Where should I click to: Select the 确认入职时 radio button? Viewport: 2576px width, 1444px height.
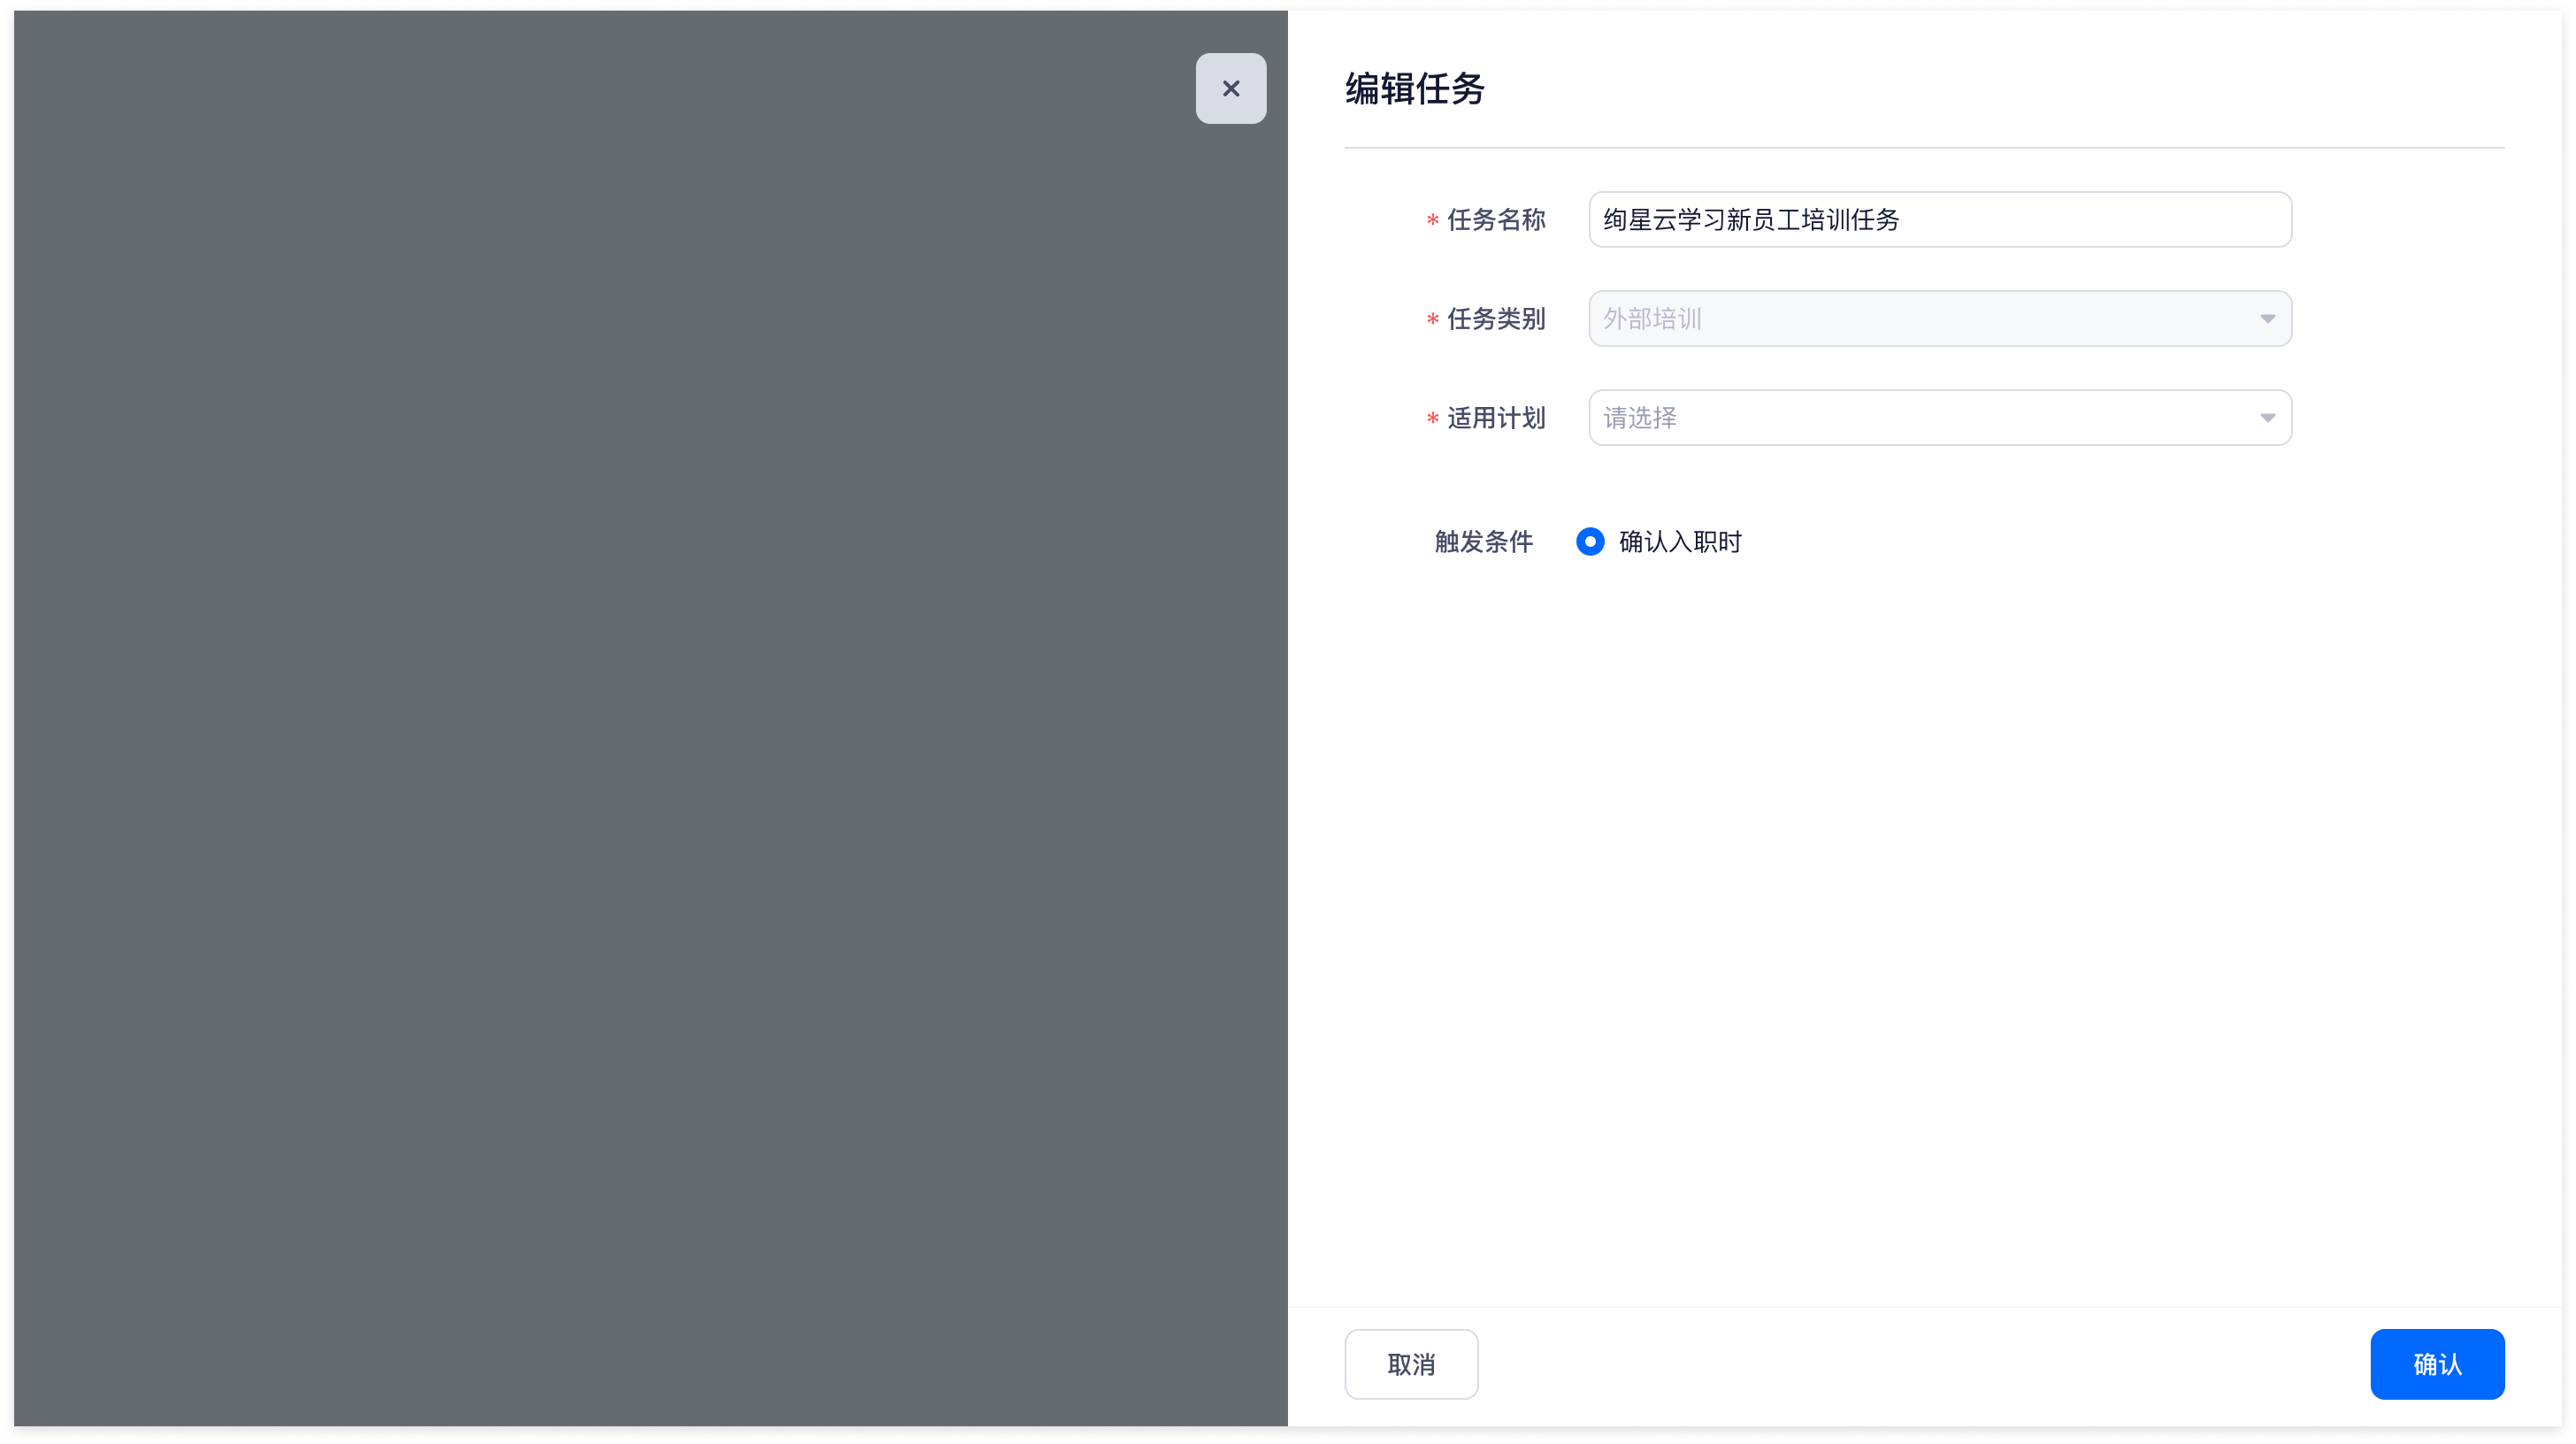pos(1590,542)
